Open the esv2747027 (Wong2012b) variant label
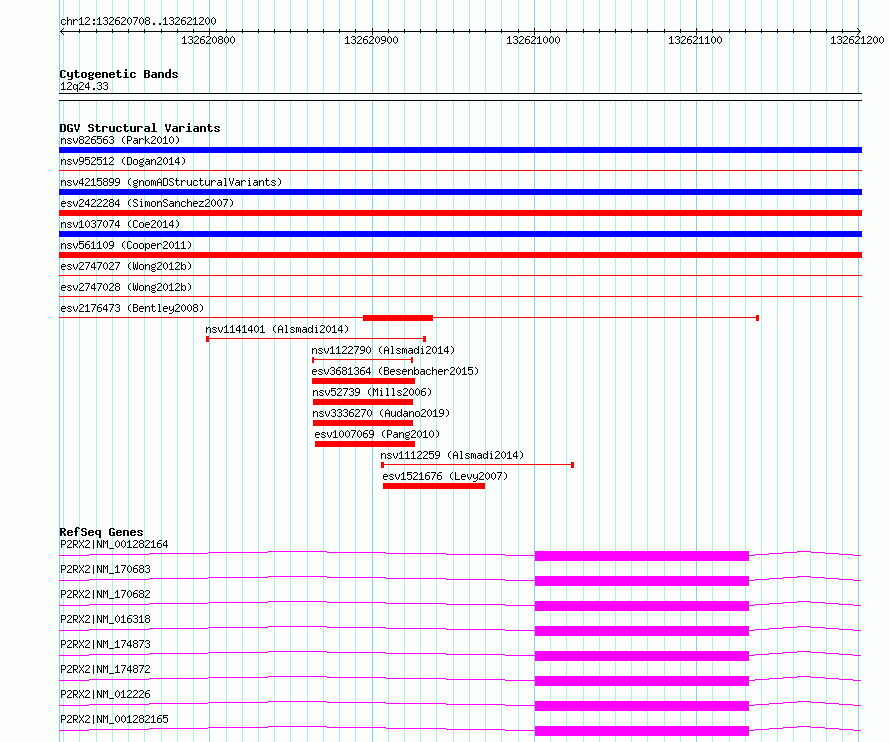This screenshot has width=890, height=742. (126, 266)
